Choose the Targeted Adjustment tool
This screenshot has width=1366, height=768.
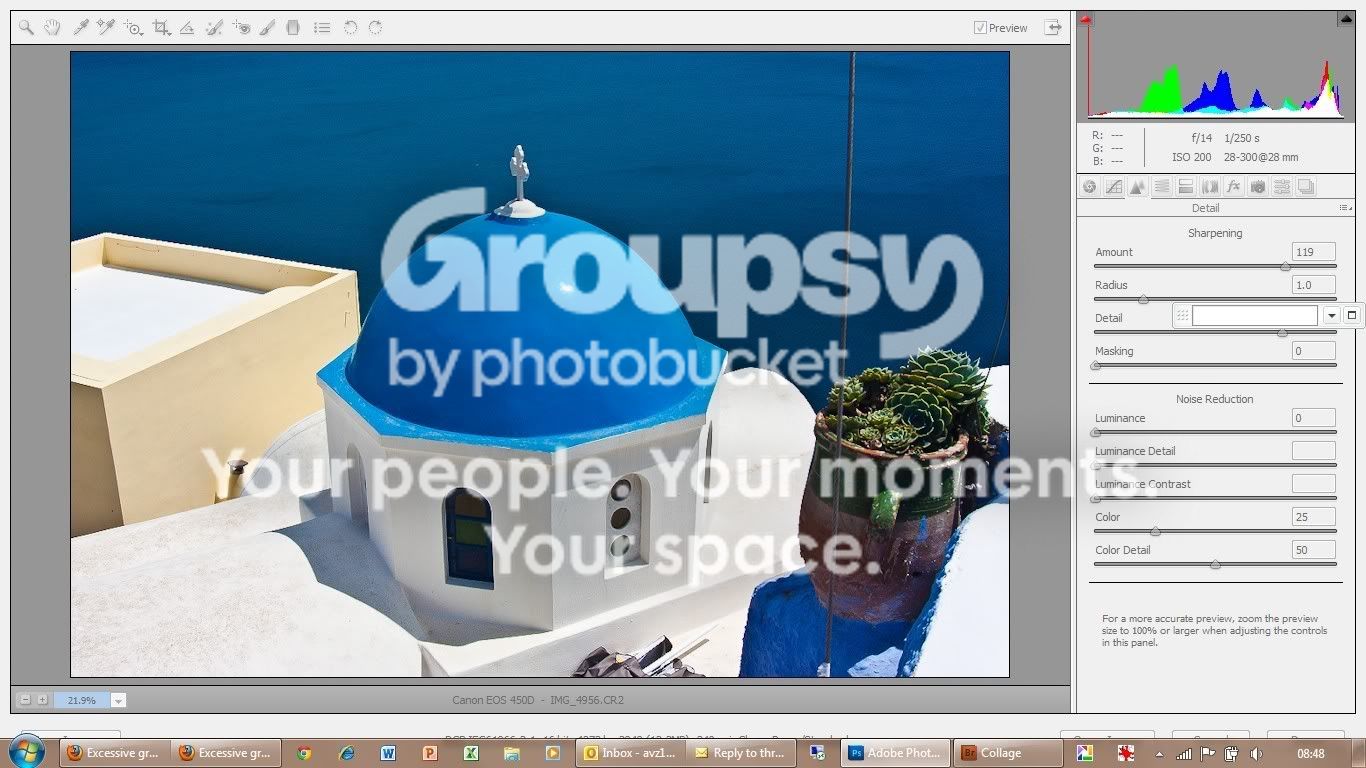[133, 28]
